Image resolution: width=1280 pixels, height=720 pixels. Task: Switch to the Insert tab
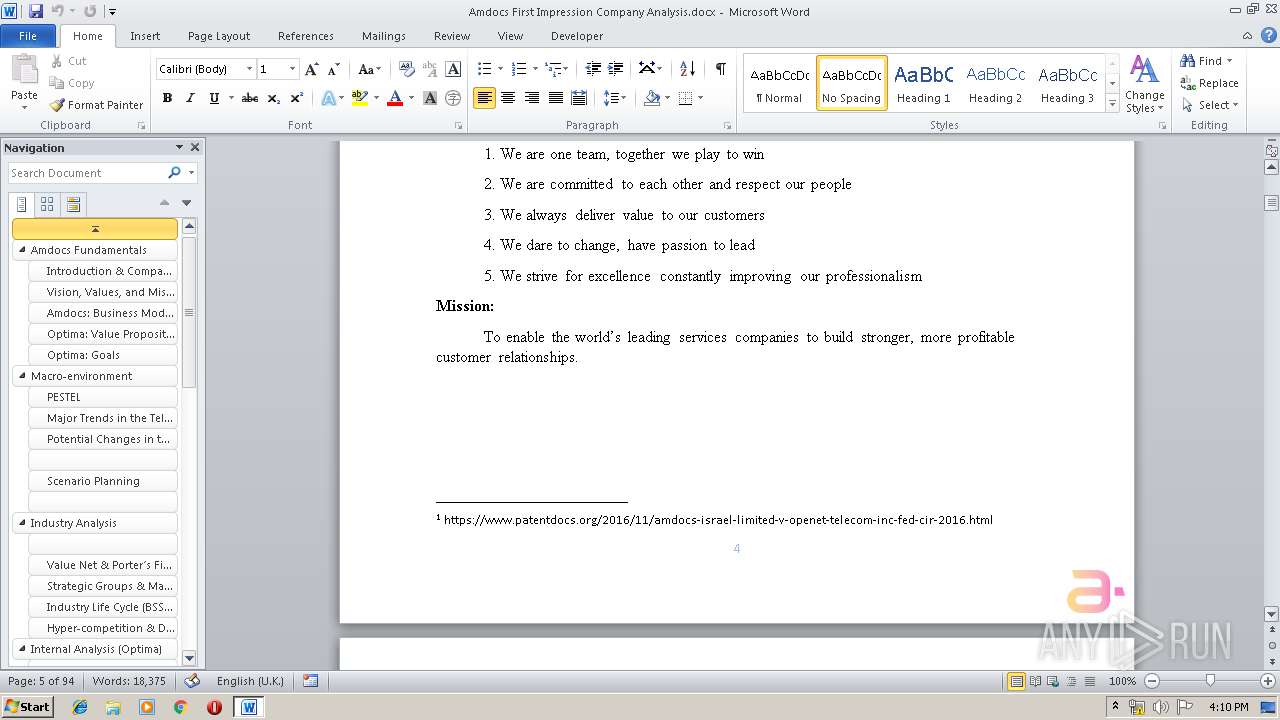pyautogui.click(x=145, y=36)
